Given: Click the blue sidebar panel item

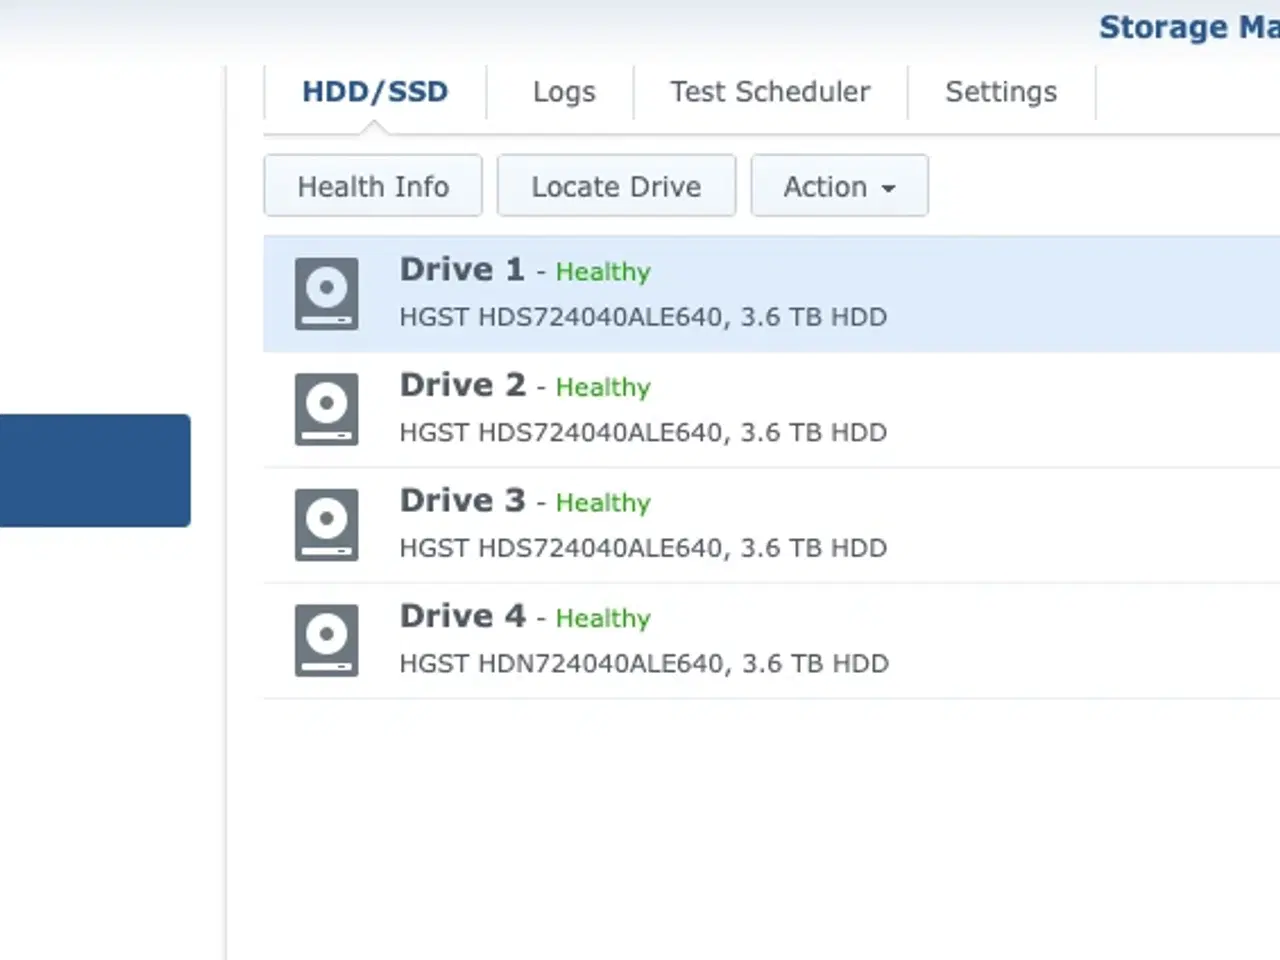Looking at the screenshot, I should coord(95,470).
